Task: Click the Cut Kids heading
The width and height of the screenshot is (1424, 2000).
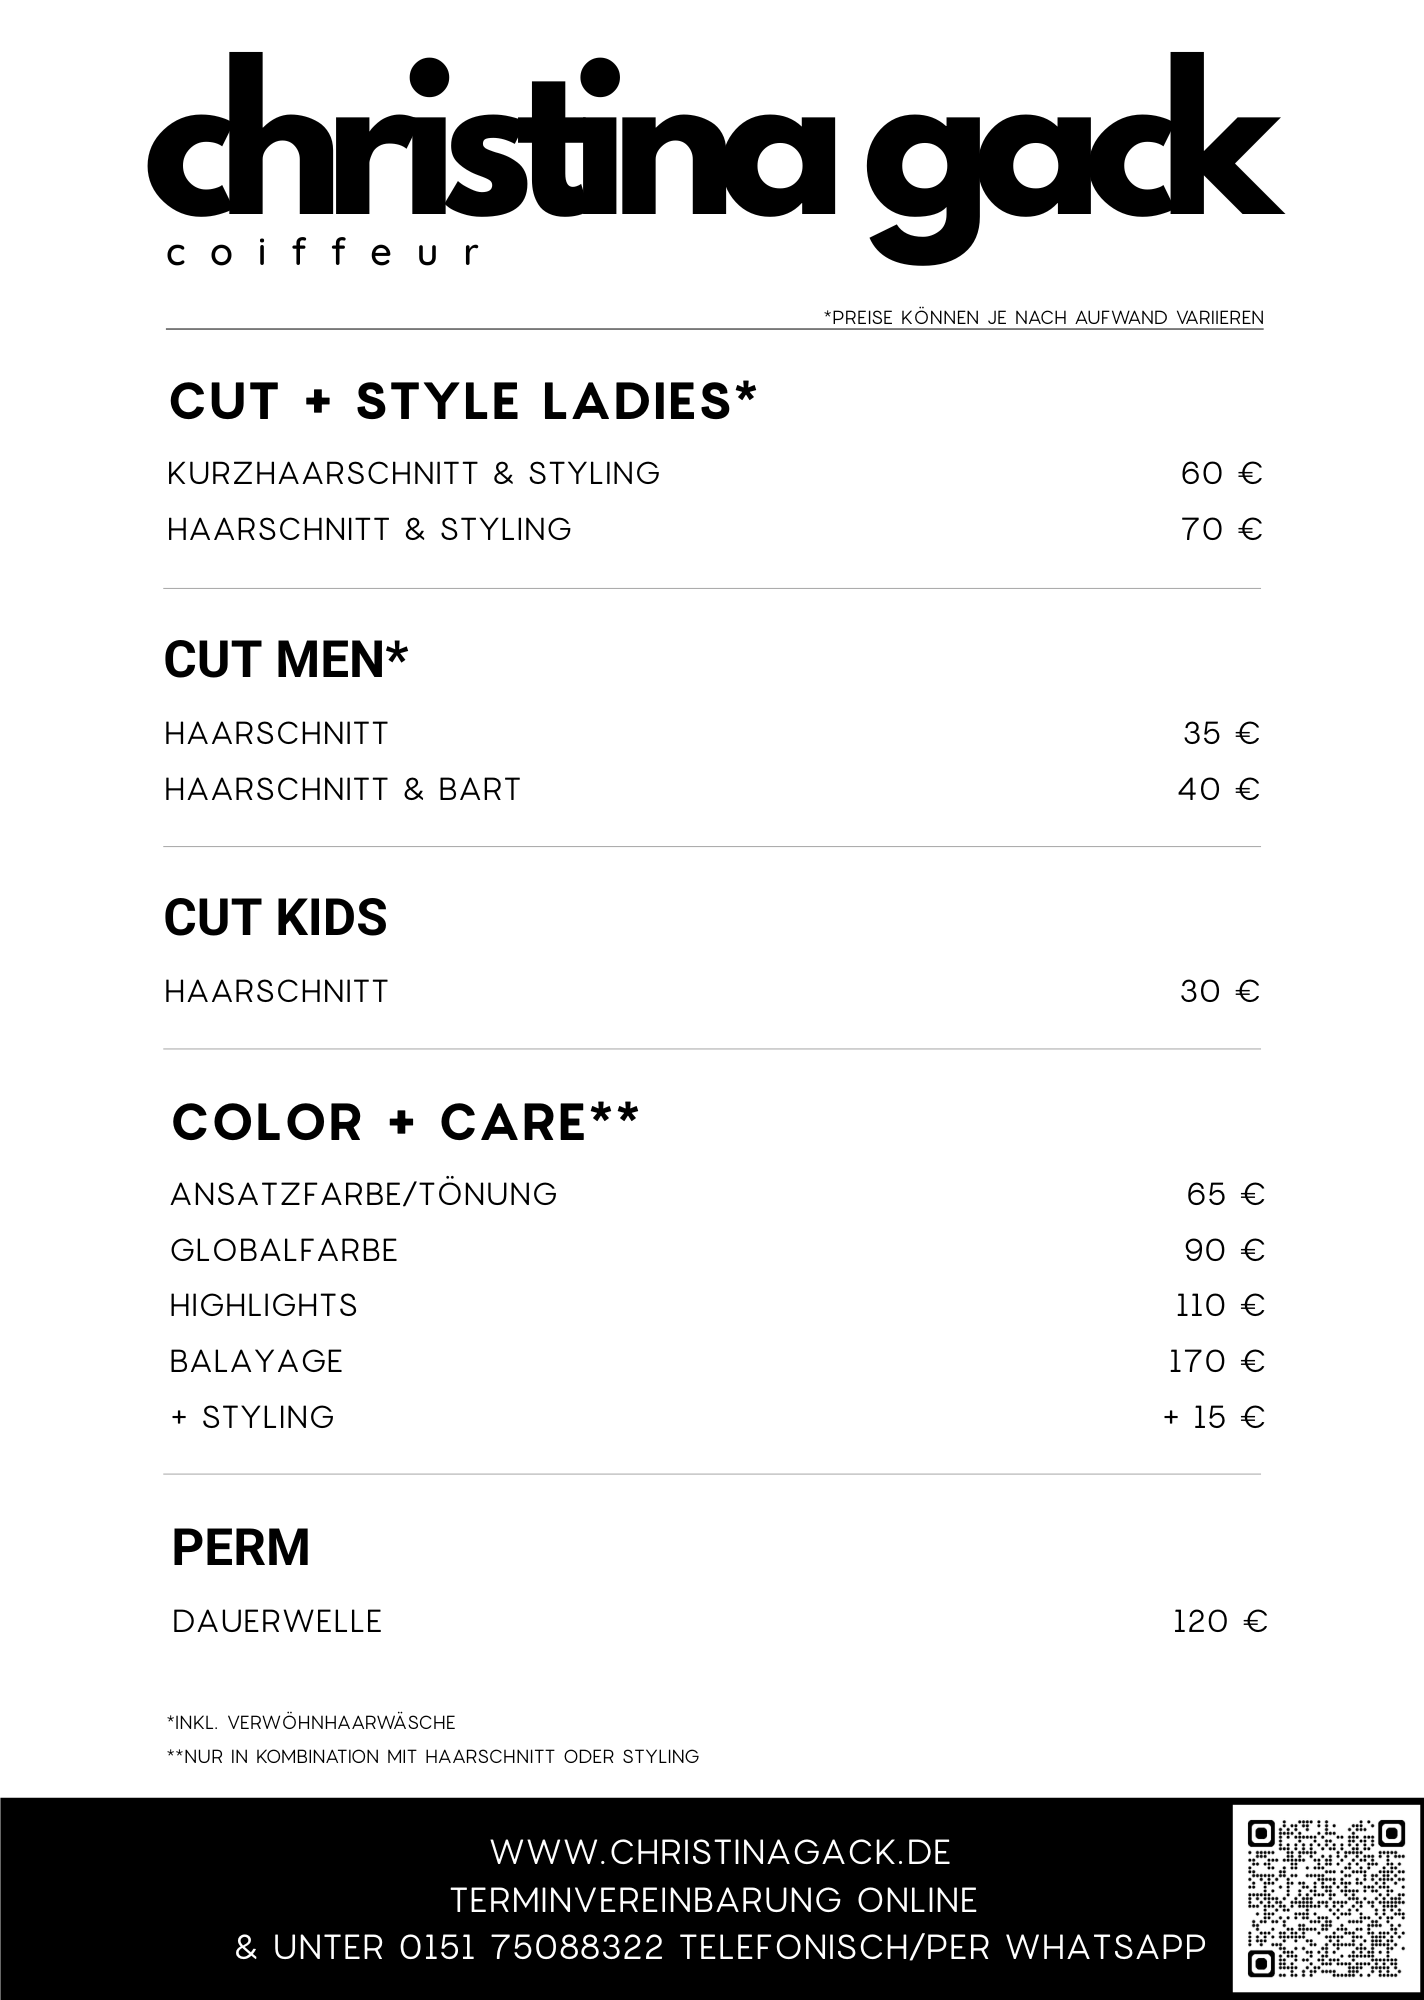Action: pos(275,918)
